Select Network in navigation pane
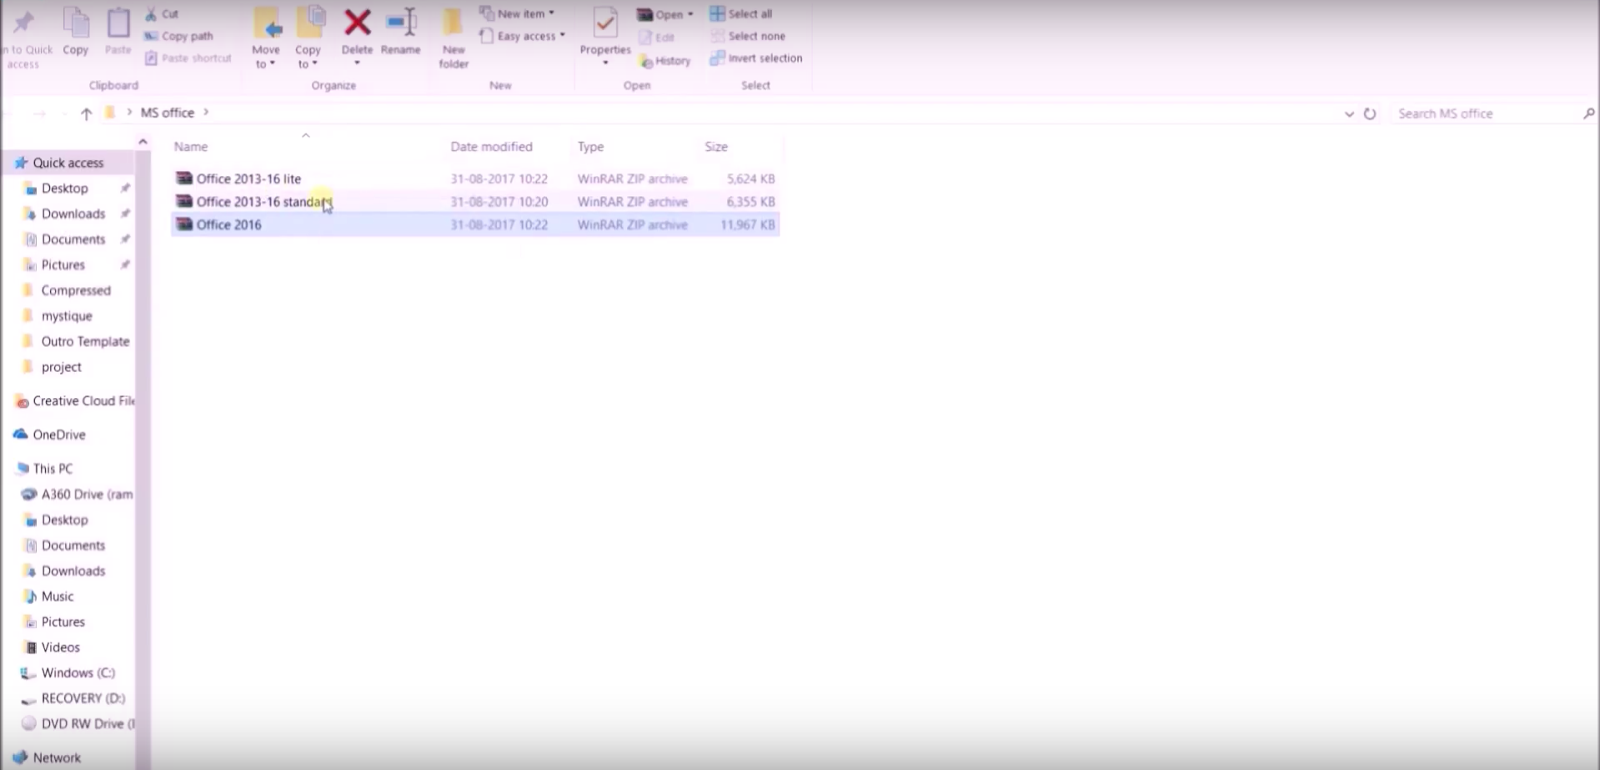 [57, 758]
